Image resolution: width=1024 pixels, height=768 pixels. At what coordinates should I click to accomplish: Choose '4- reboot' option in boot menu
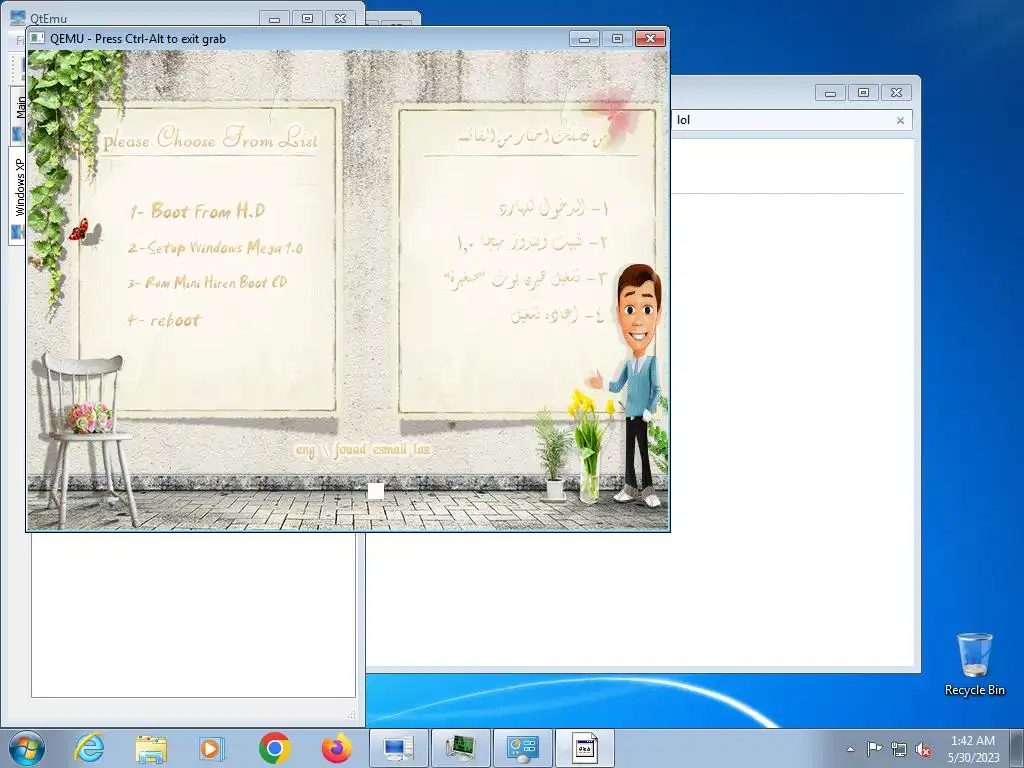point(163,320)
